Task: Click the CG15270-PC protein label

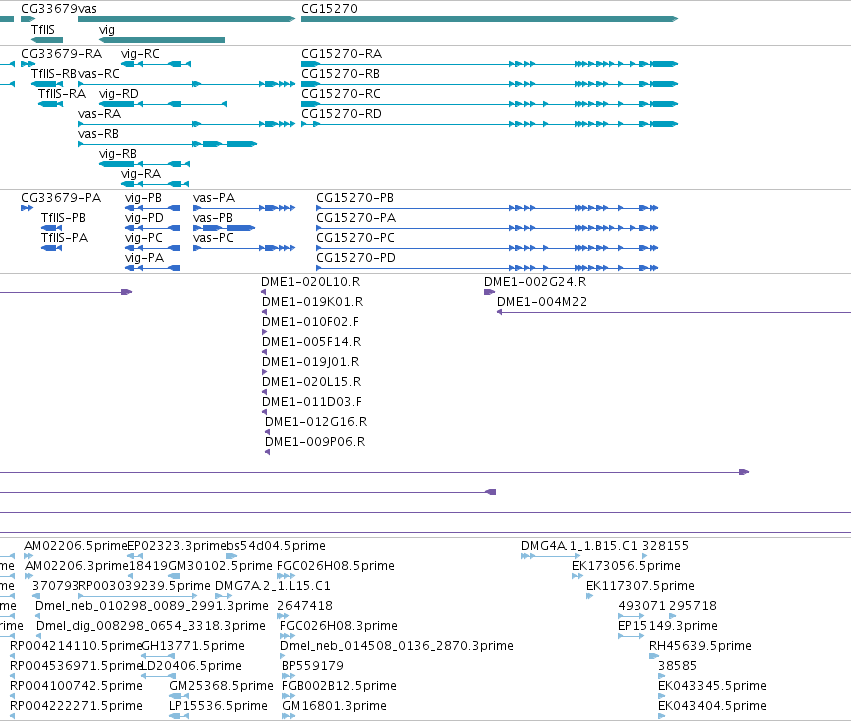Action: point(355,238)
